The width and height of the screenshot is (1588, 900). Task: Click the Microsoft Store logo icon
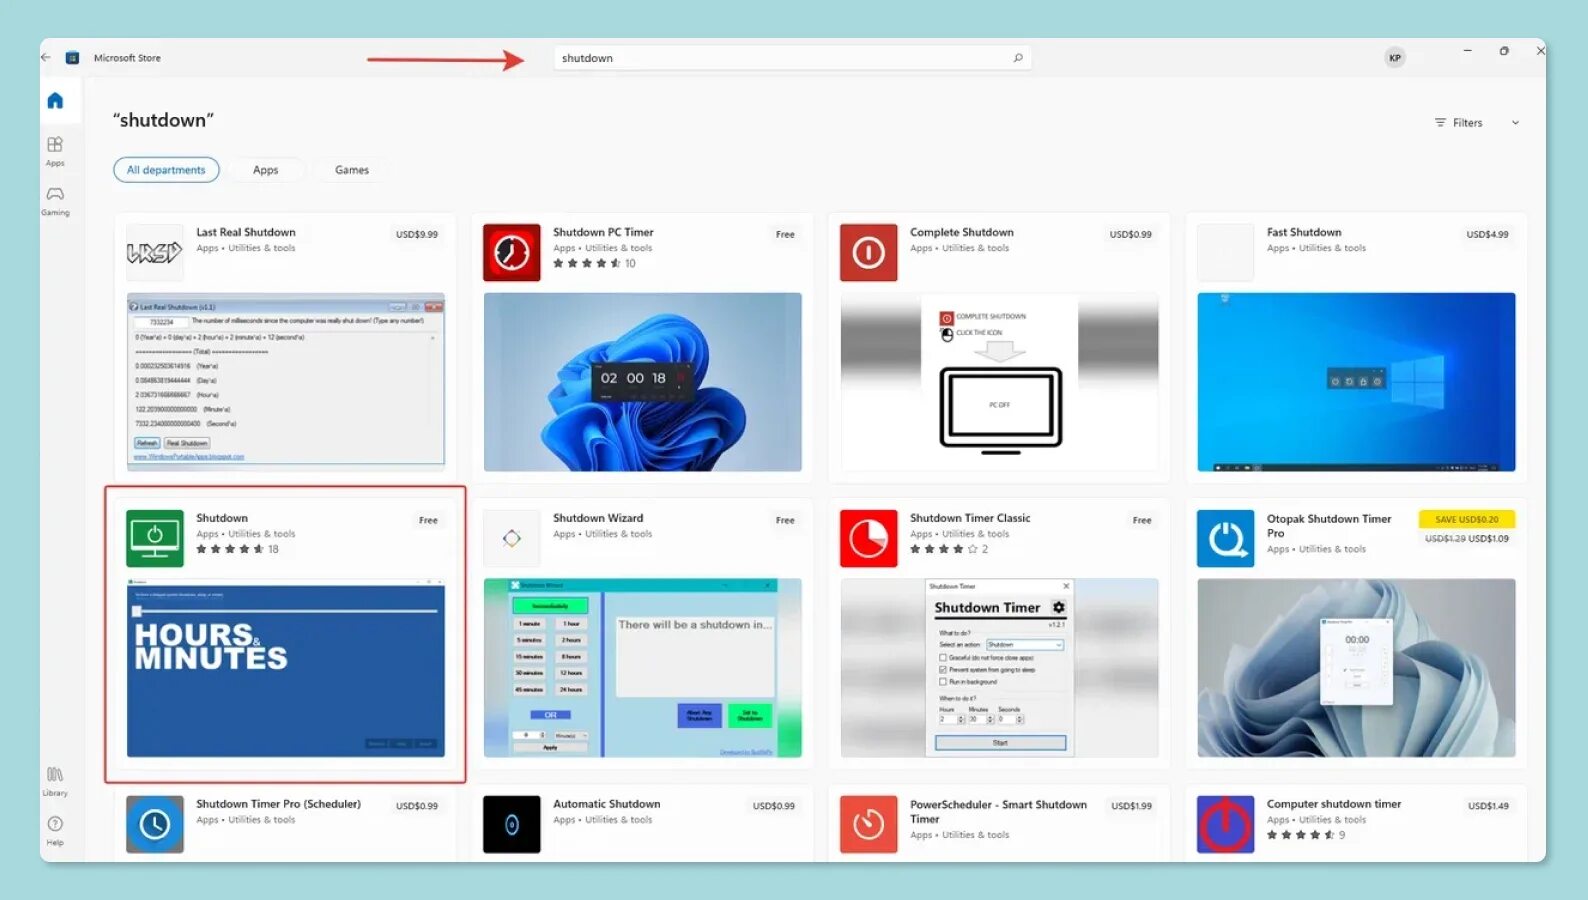pyautogui.click(x=72, y=58)
